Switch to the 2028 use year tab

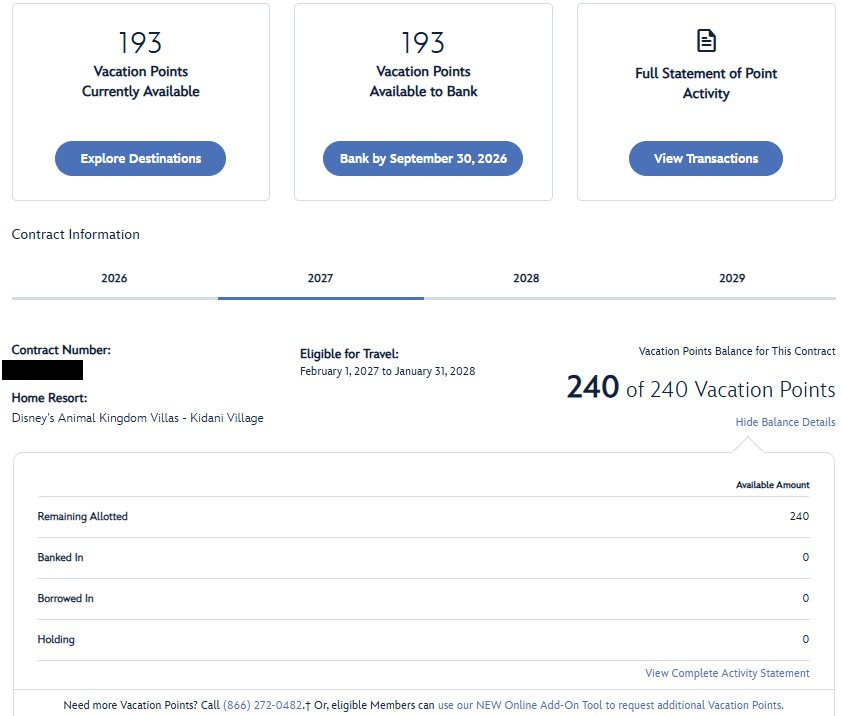coord(526,278)
